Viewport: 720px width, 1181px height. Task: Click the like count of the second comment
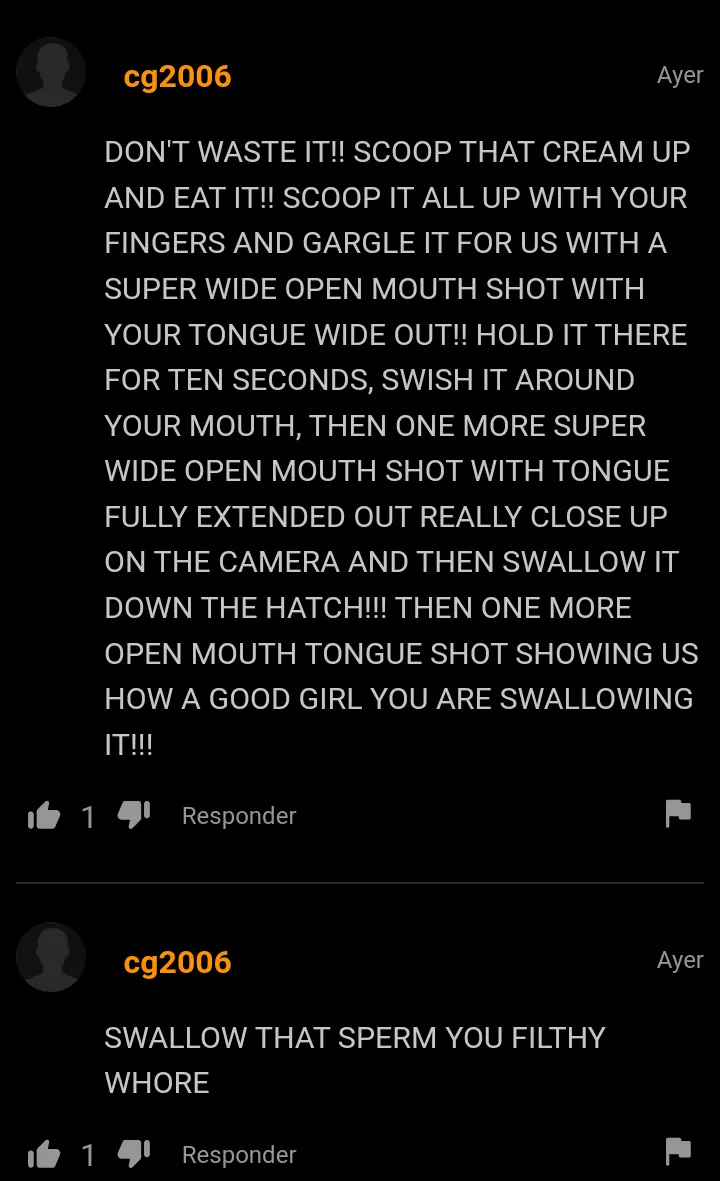[x=88, y=1155]
